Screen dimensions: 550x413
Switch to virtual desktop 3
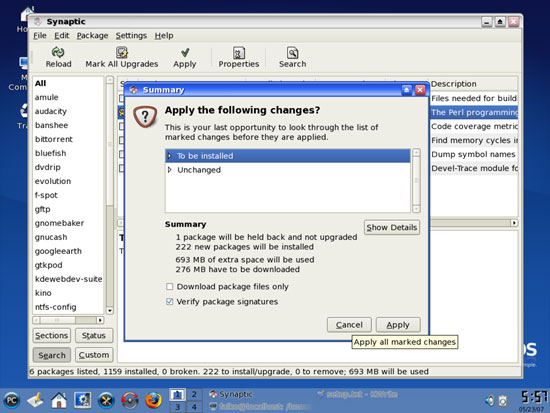(x=178, y=407)
